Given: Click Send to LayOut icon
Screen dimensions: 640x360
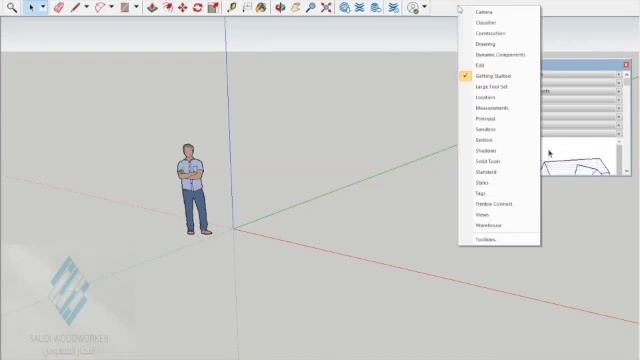Looking at the screenshot, I should [x=376, y=7].
